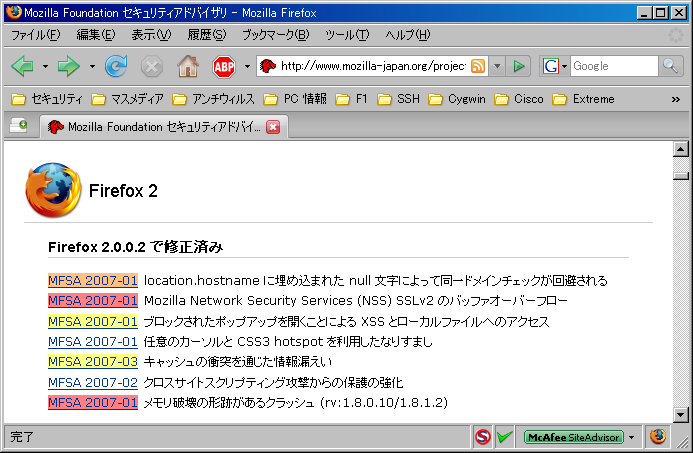Click the McAfee SiteAdvisor button
The image size is (693, 453).
[574, 437]
